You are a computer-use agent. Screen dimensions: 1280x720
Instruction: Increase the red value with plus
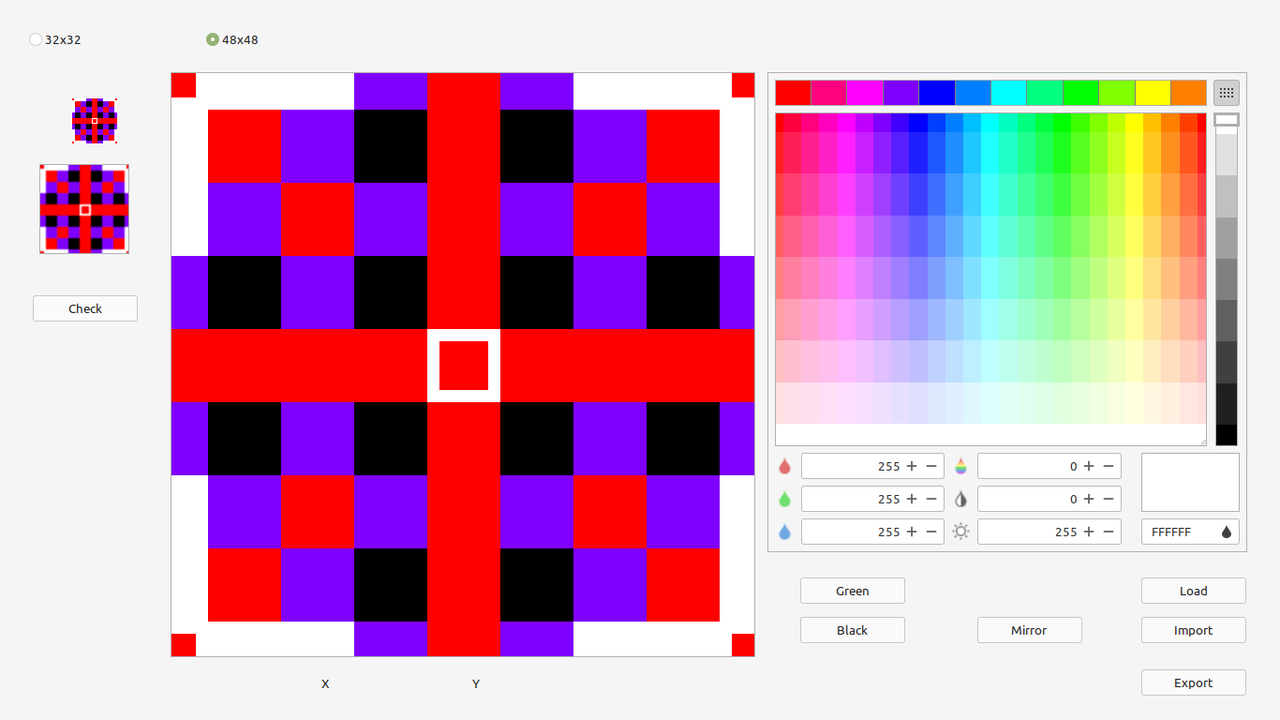pyautogui.click(x=911, y=466)
